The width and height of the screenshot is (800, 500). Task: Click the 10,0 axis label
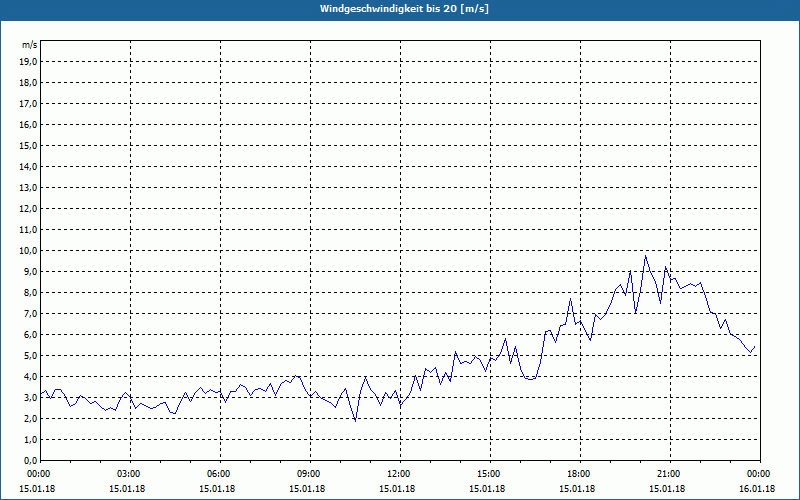(28, 251)
